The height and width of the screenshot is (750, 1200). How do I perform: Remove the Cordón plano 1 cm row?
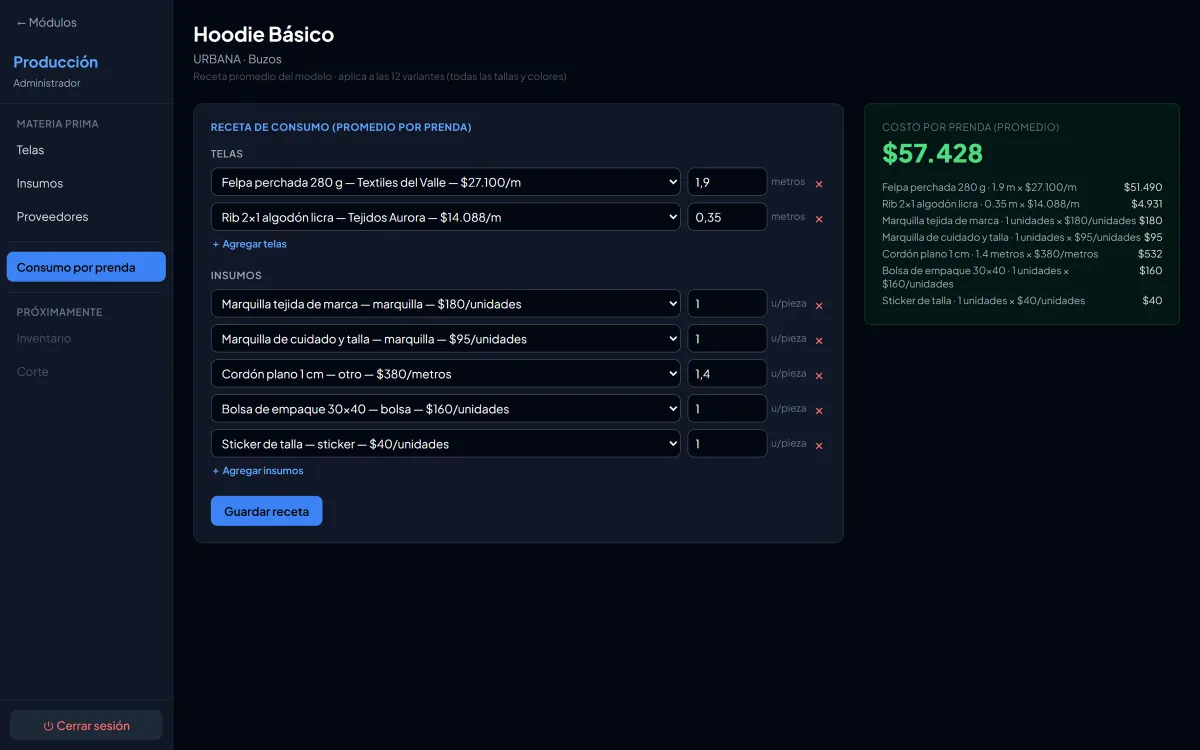[x=819, y=376]
